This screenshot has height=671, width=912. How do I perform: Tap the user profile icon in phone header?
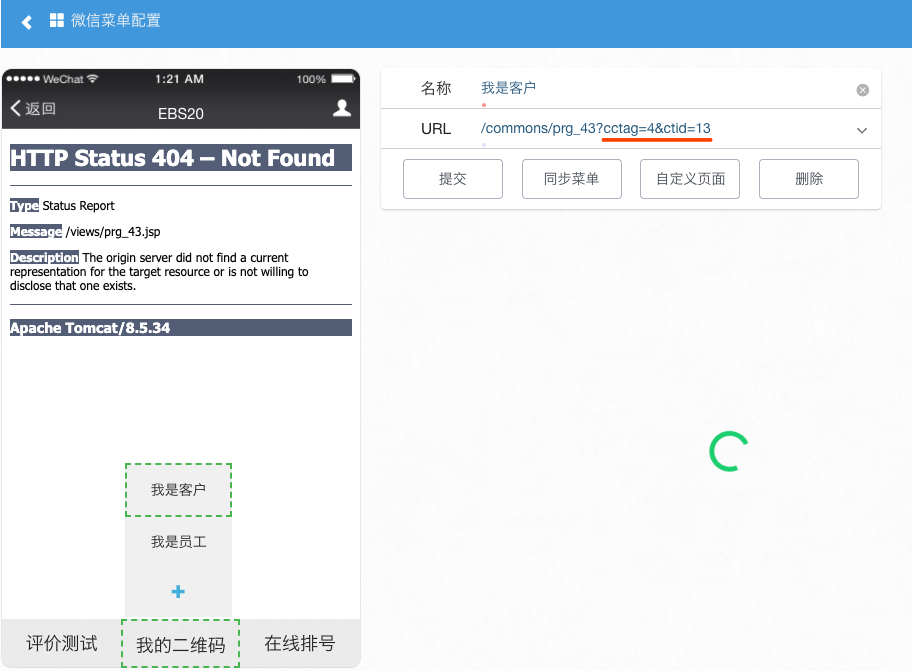pyautogui.click(x=342, y=108)
